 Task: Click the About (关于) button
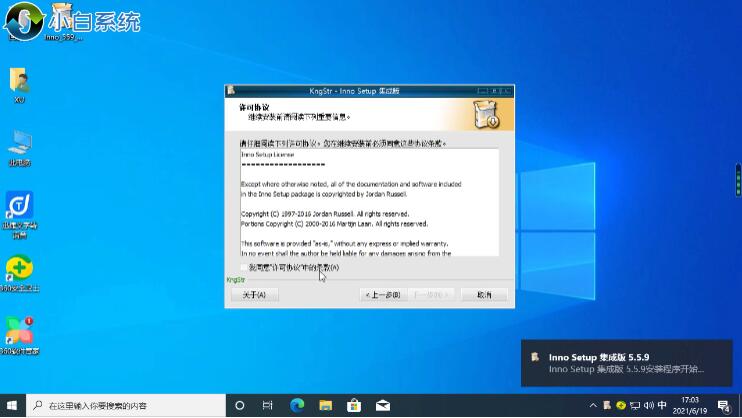pyautogui.click(x=254, y=295)
